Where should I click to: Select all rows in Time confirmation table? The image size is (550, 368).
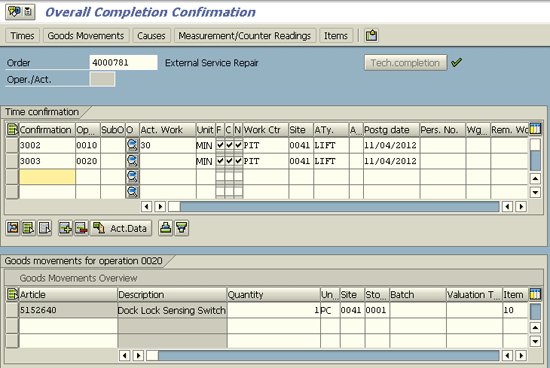[12, 130]
